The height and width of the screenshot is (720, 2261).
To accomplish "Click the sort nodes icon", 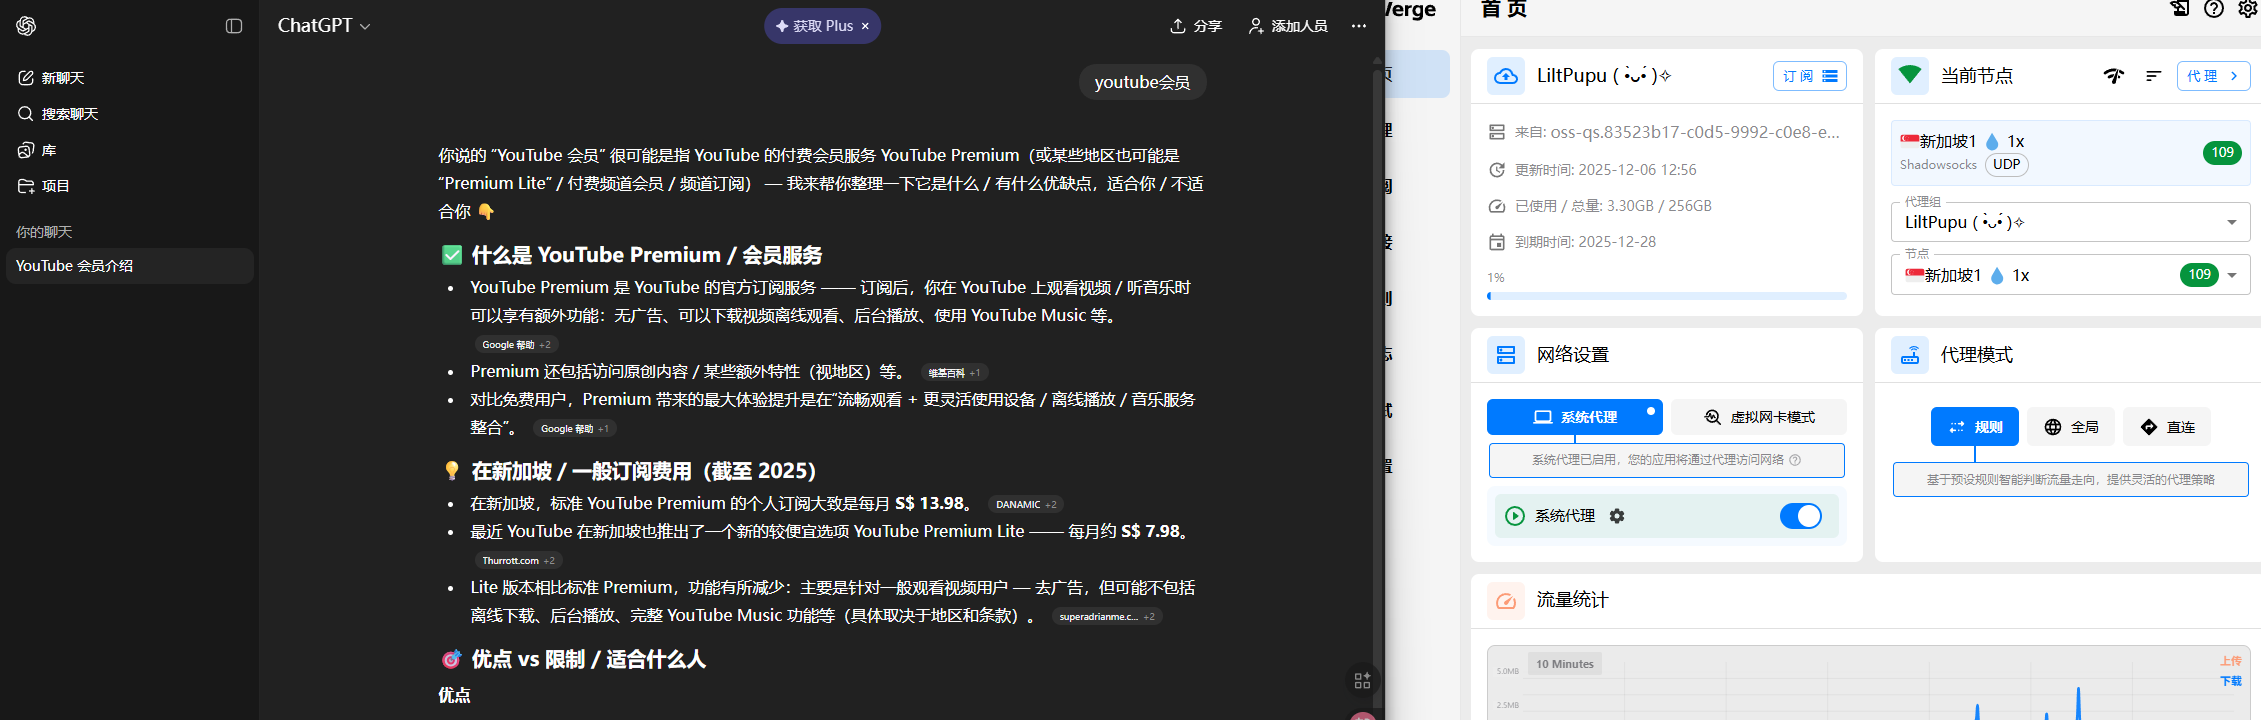I will click(2153, 76).
